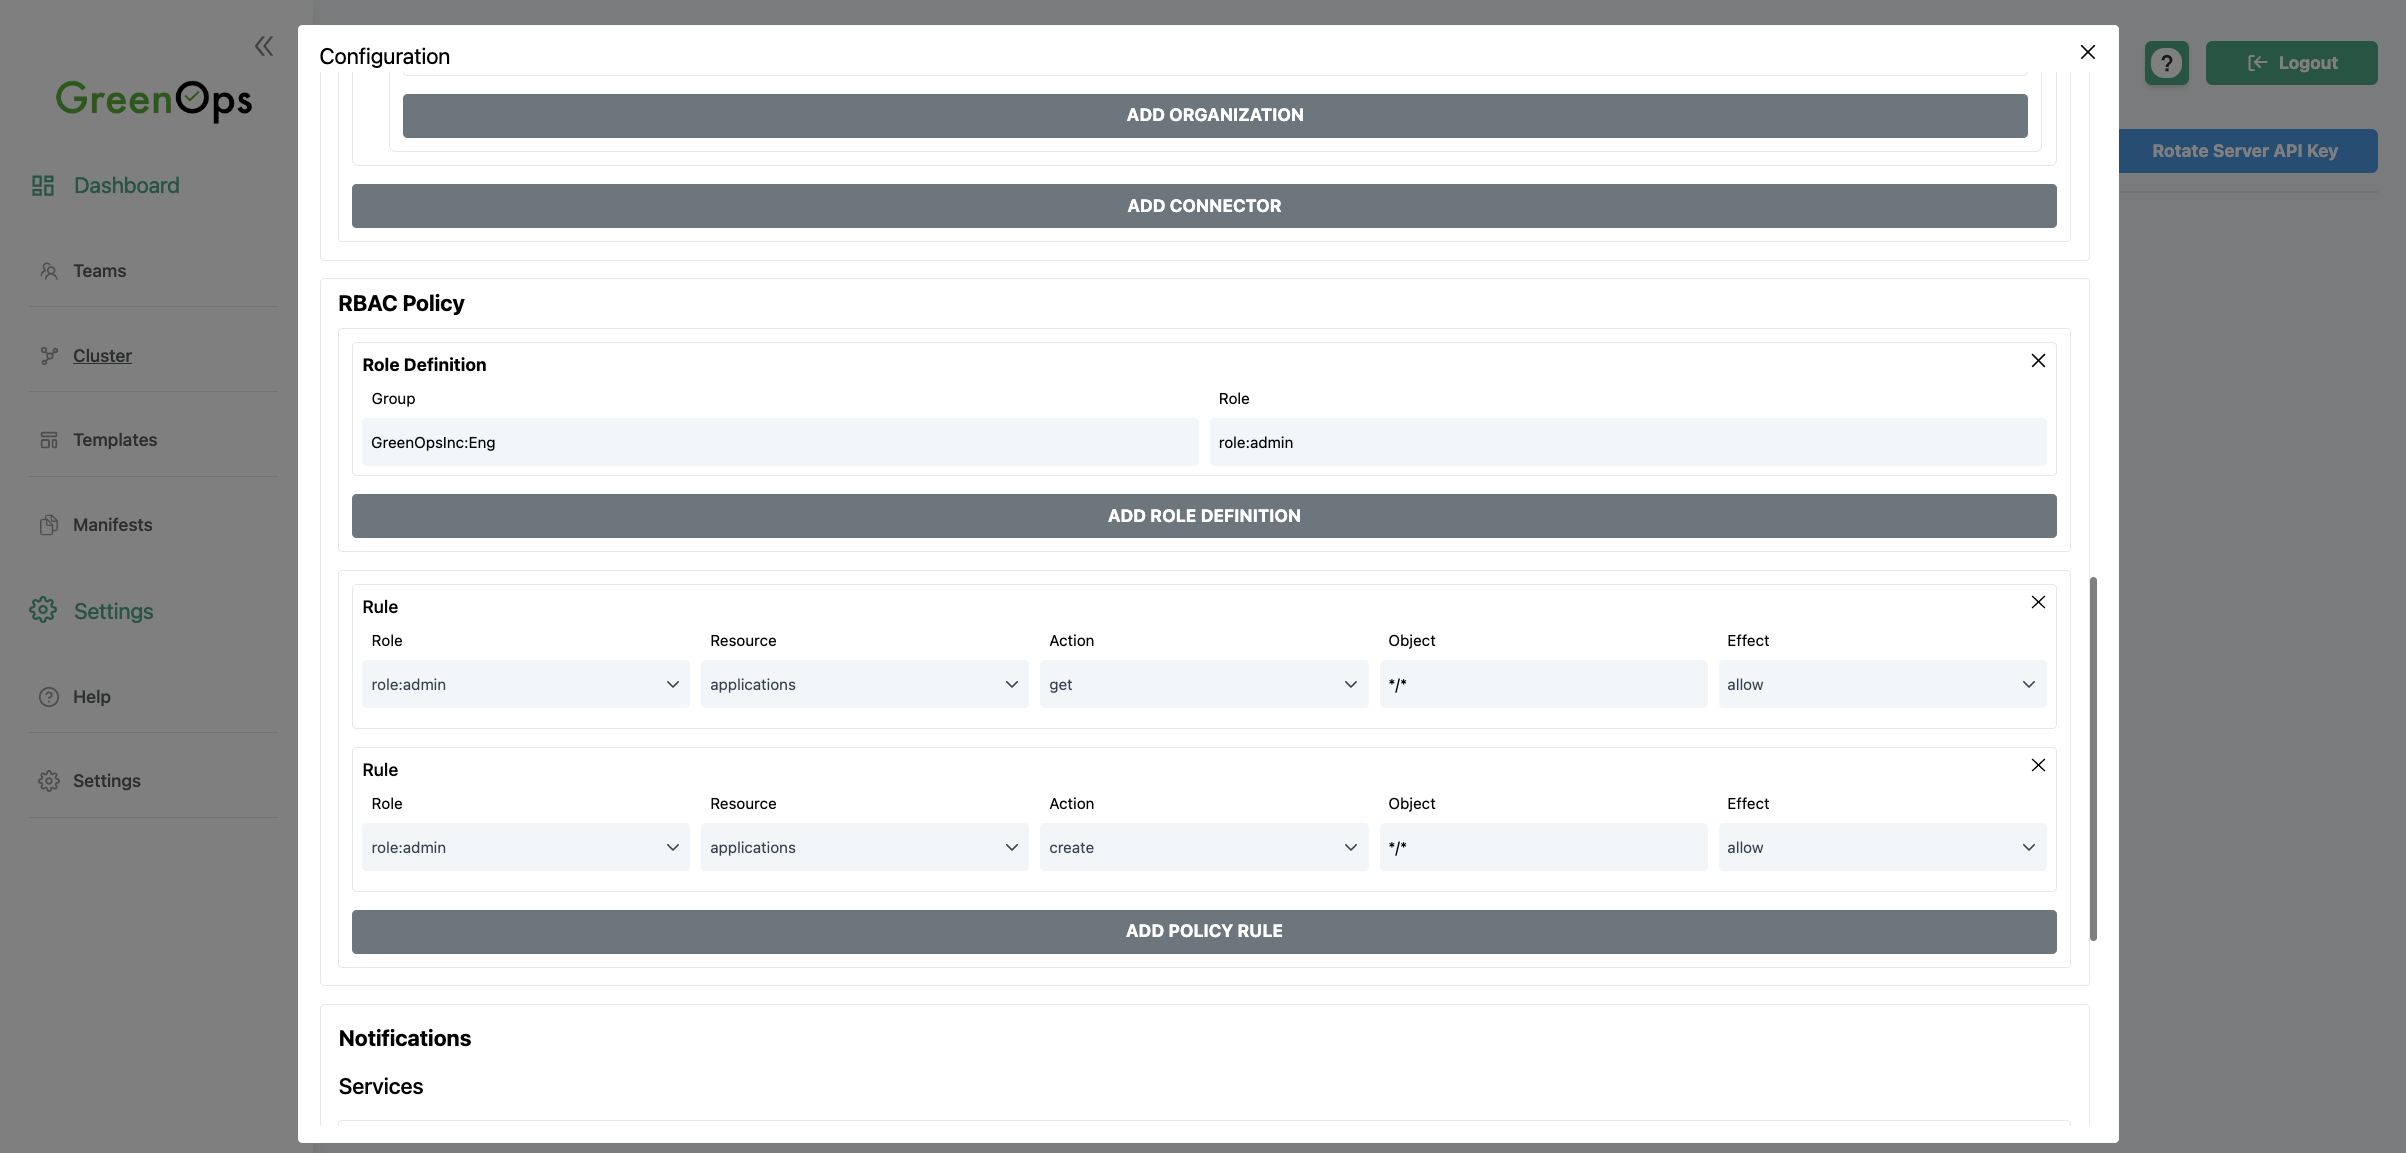Click the ADD ROLE DEFINITION button
Viewport: 2406px width, 1153px height.
1204,516
